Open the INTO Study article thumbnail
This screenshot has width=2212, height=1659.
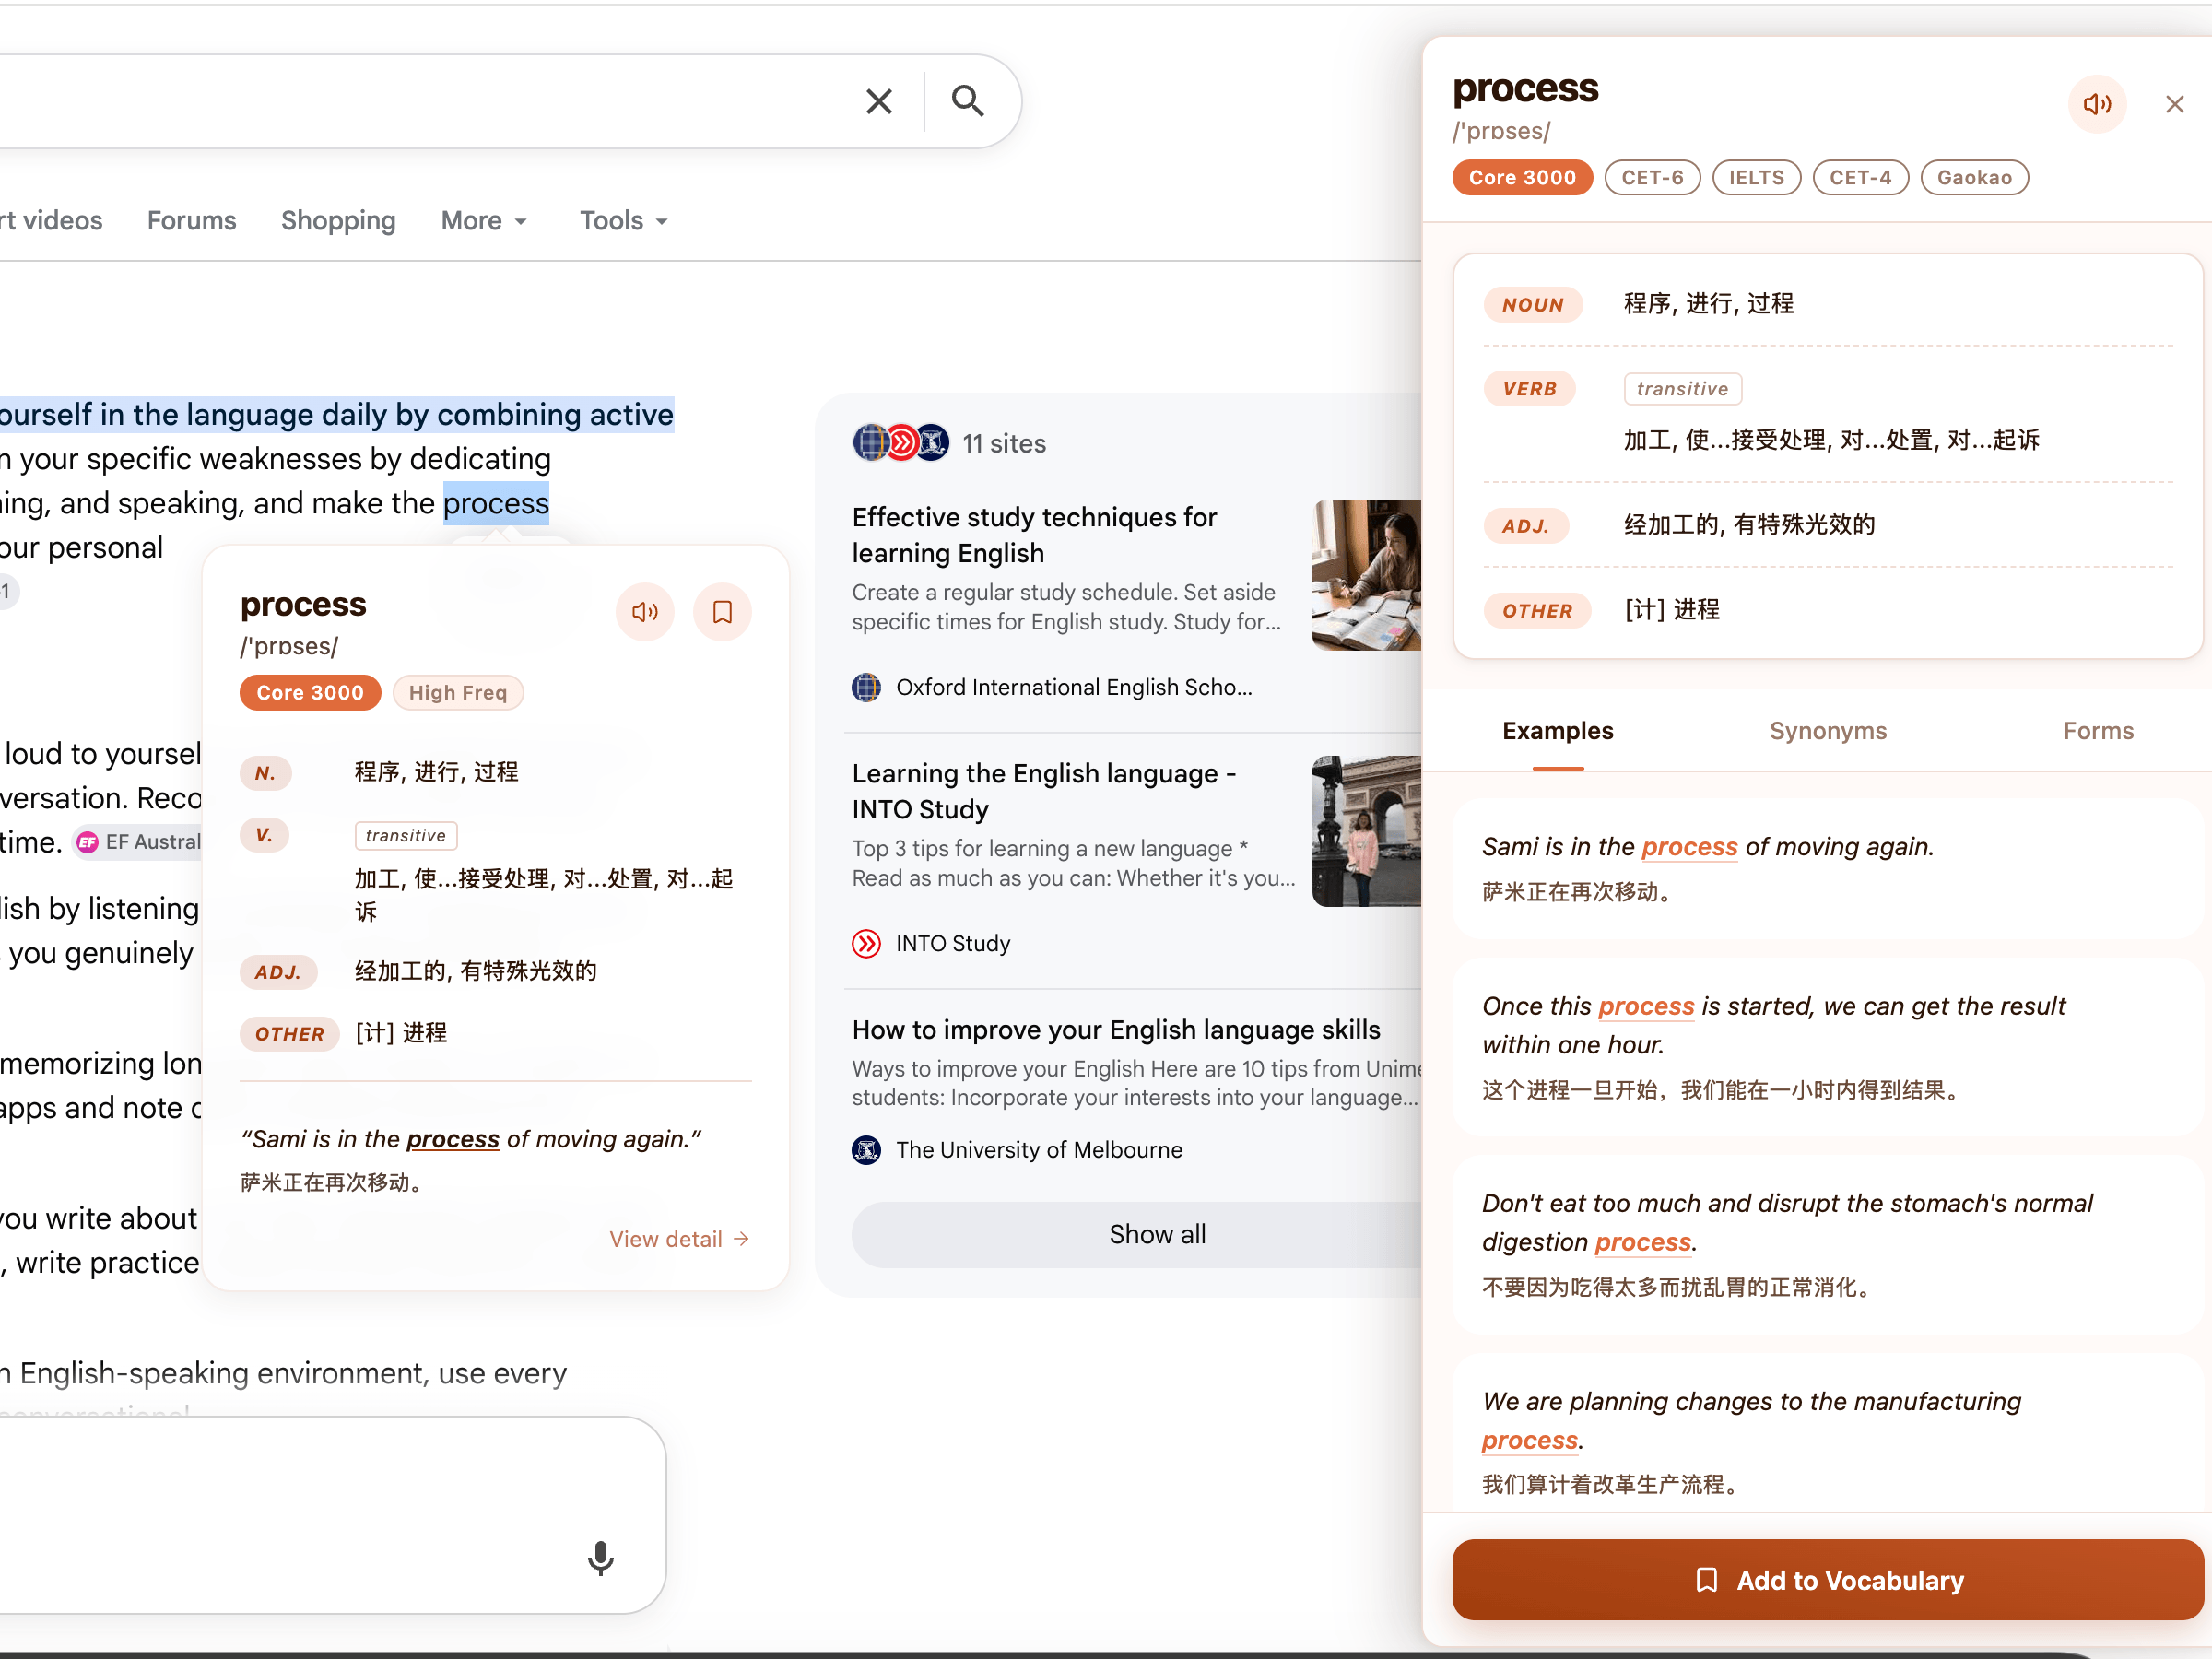point(1366,831)
